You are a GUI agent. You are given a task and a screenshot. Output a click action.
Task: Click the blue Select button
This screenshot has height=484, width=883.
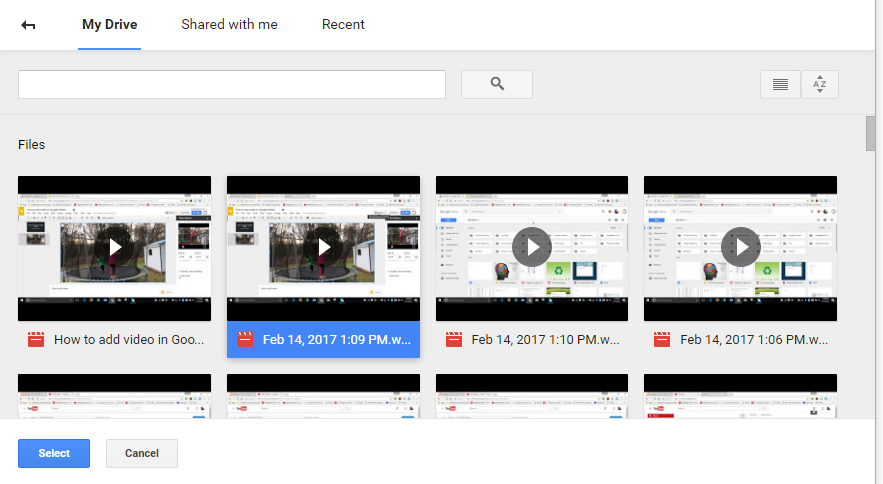coord(54,454)
